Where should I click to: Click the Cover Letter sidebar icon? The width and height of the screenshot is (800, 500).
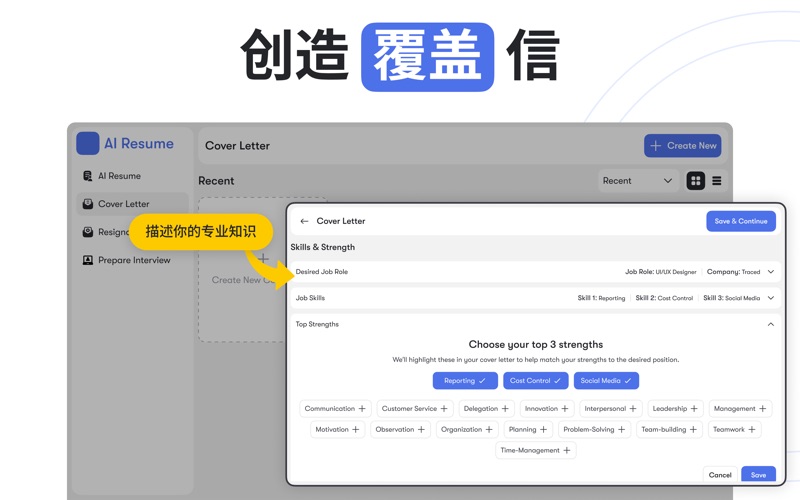tap(88, 204)
